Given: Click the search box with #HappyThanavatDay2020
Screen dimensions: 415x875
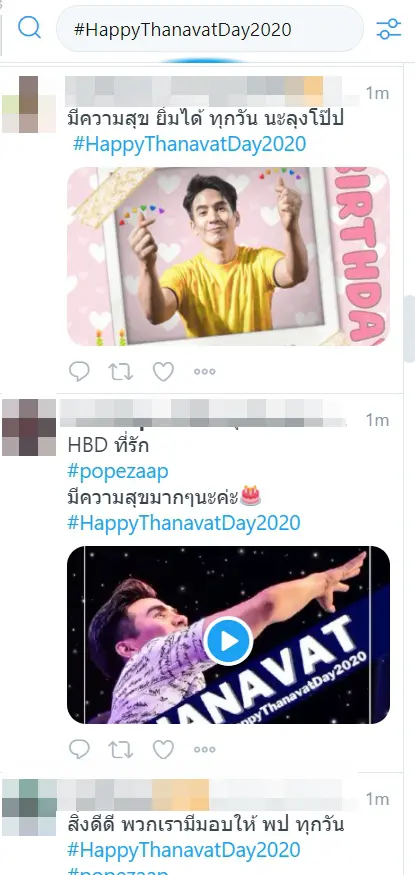Looking at the screenshot, I should click(210, 28).
